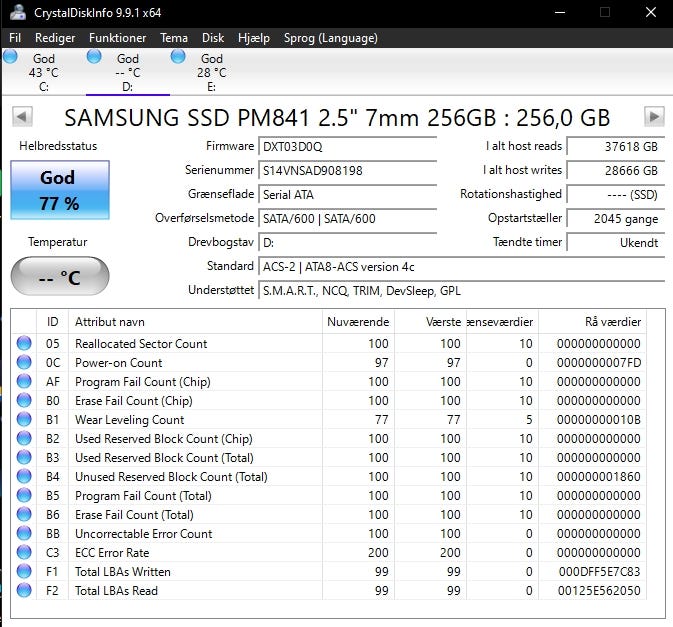Image resolution: width=673 pixels, height=627 pixels.
Task: Select the Wear Leveling Count attribute name
Action: coord(130,420)
